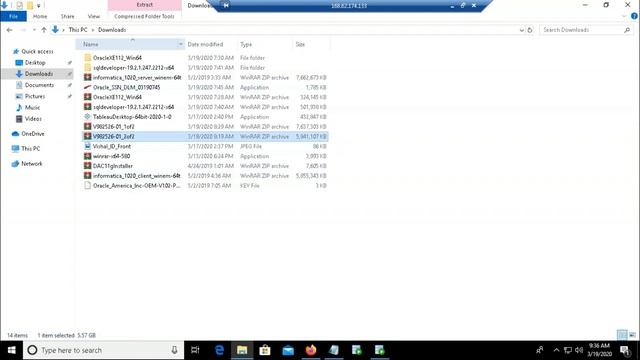Screen dimensions: 640x360
Task: Click This PC in the address breadcrumb
Action: click(x=78, y=30)
